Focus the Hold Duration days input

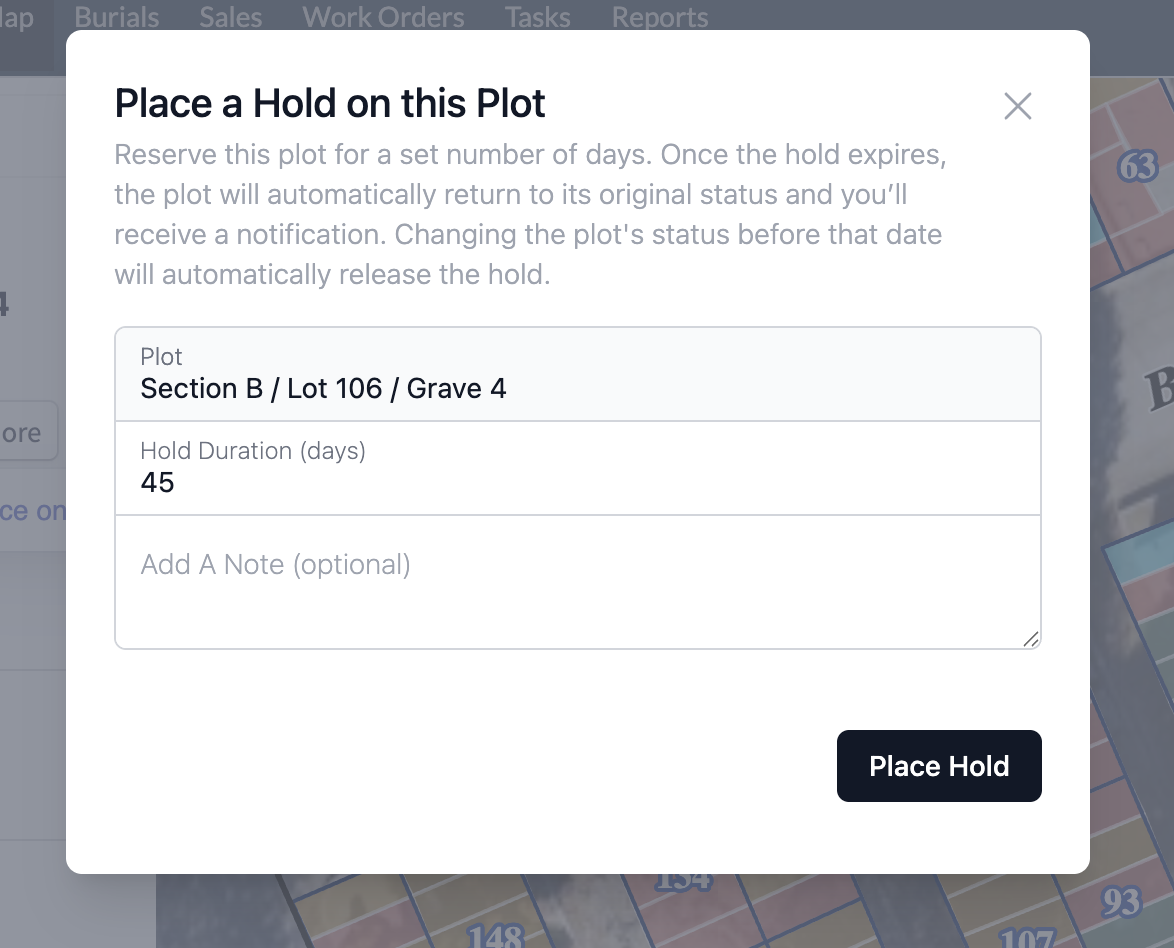click(577, 482)
